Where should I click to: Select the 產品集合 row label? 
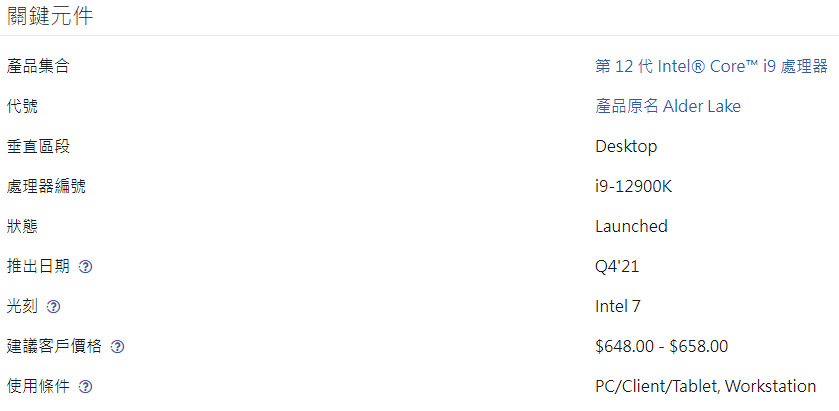38,66
